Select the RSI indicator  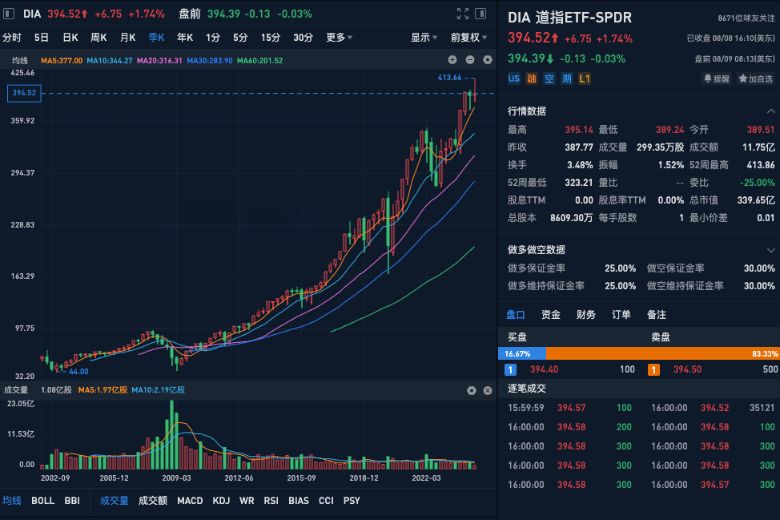pyautogui.click(x=271, y=501)
